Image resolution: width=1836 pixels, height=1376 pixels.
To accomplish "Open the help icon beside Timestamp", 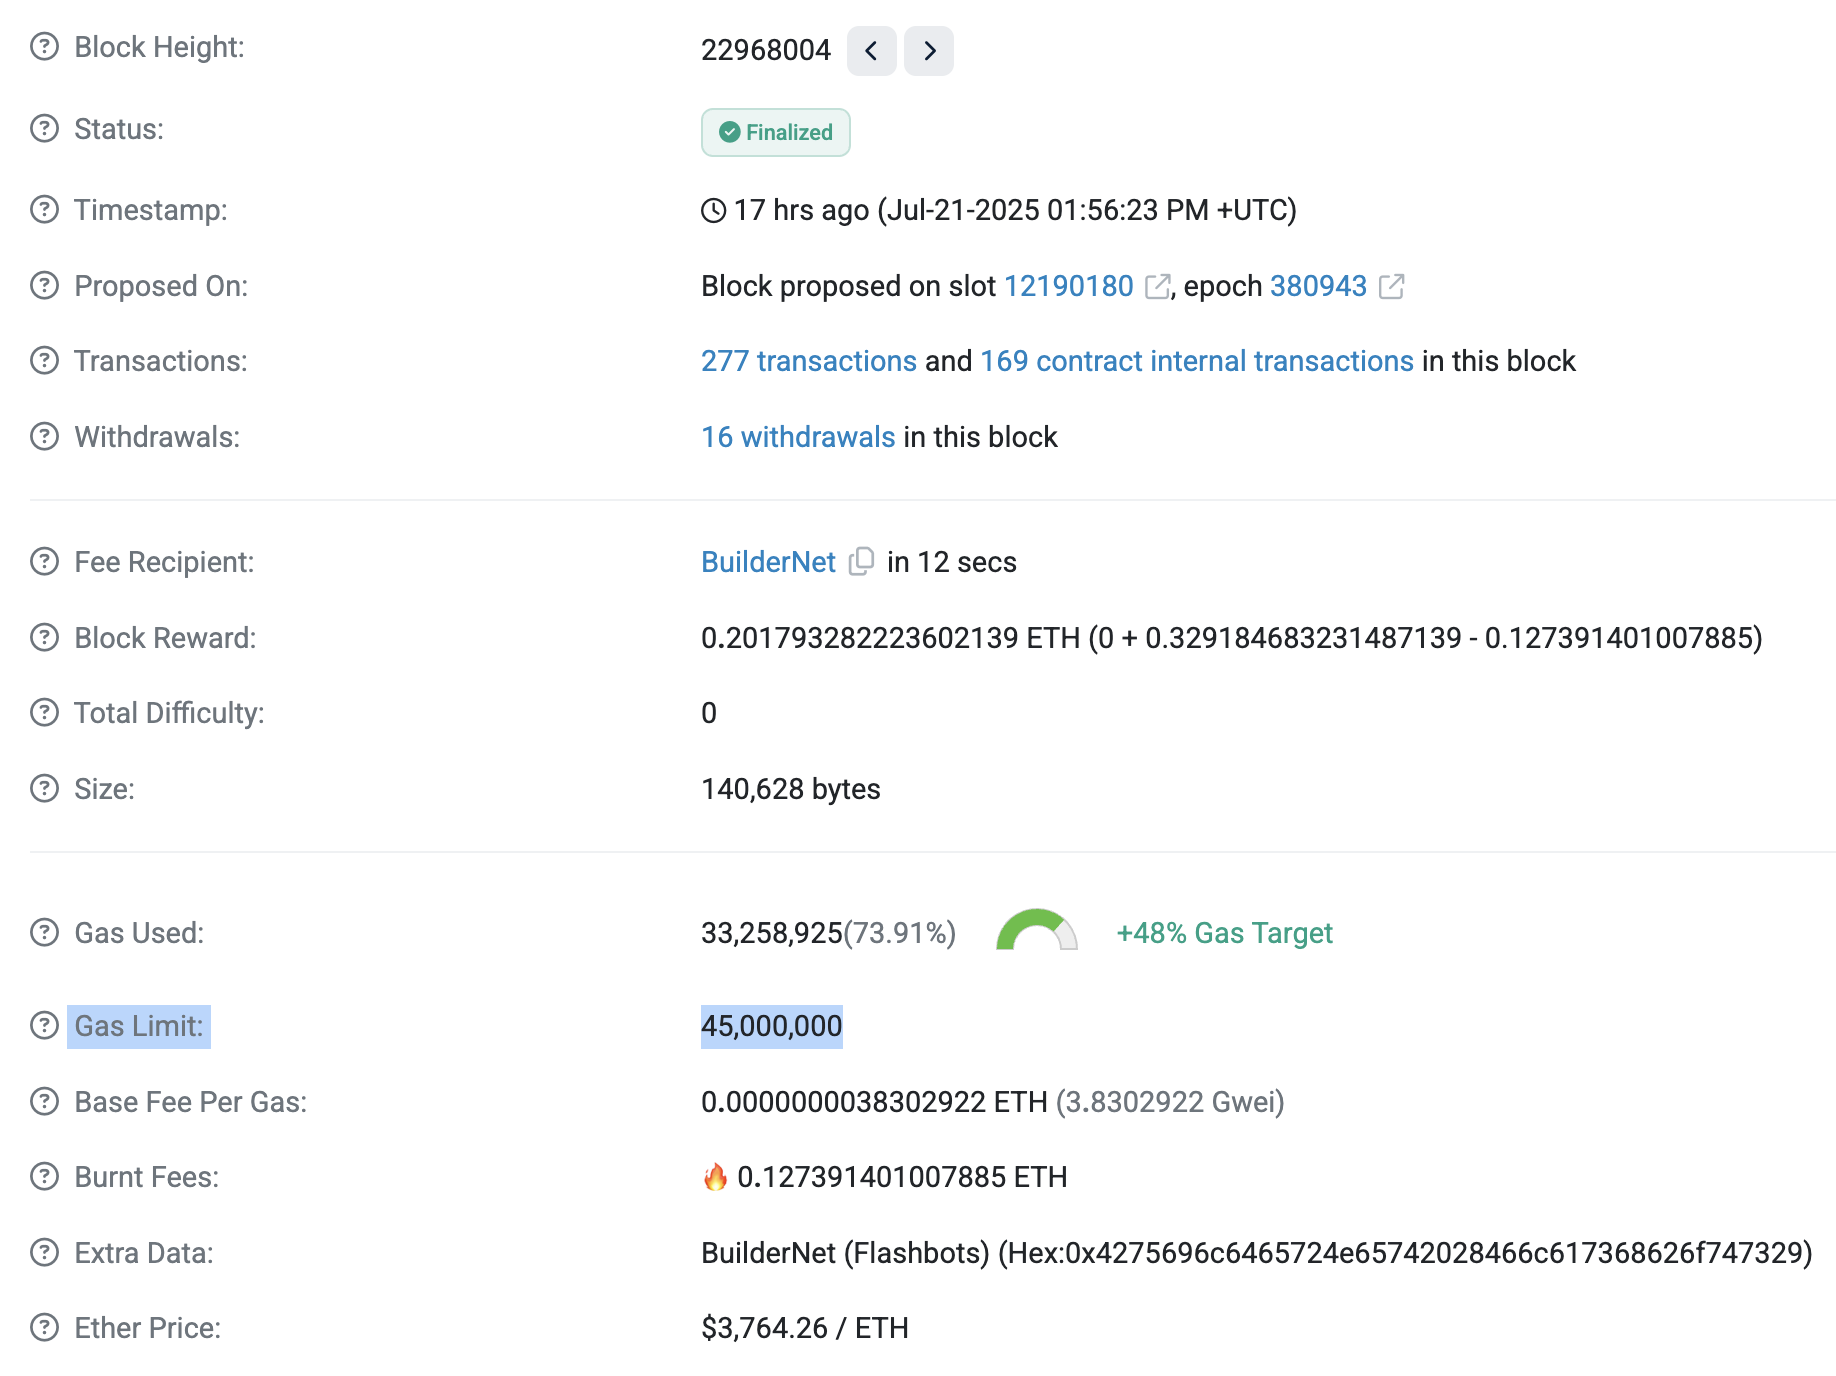I will 45,210.
